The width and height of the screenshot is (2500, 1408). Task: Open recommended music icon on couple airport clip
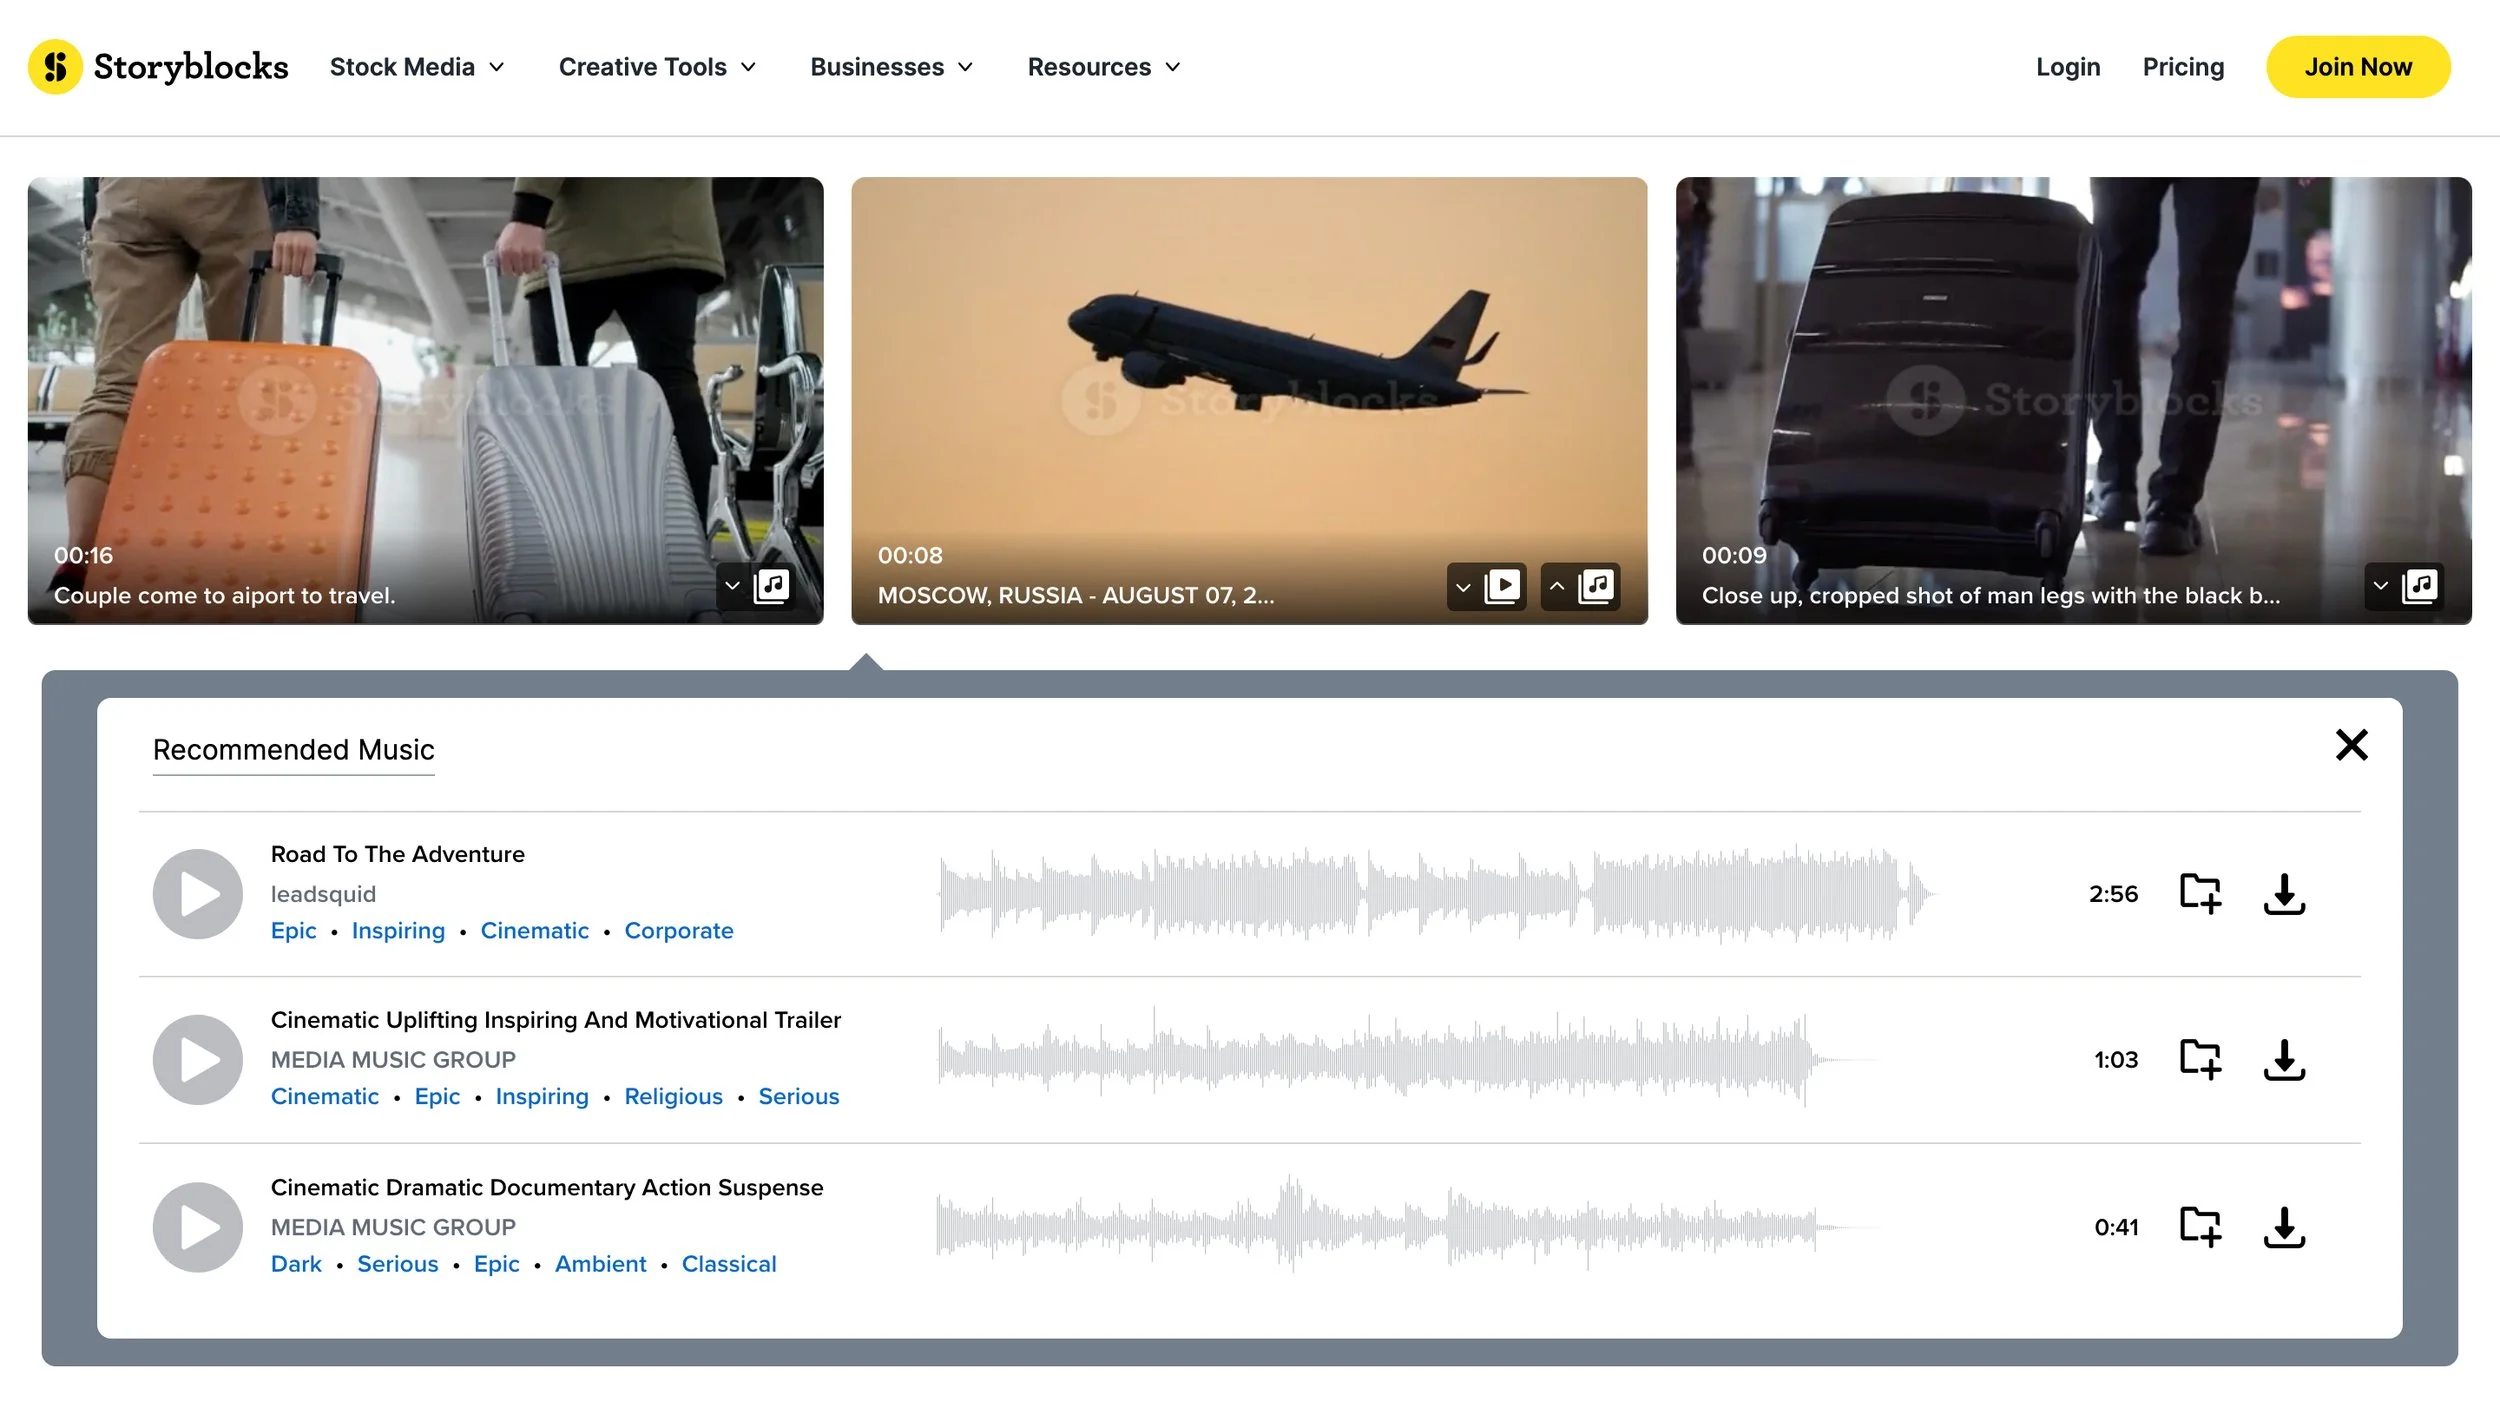[770, 587]
